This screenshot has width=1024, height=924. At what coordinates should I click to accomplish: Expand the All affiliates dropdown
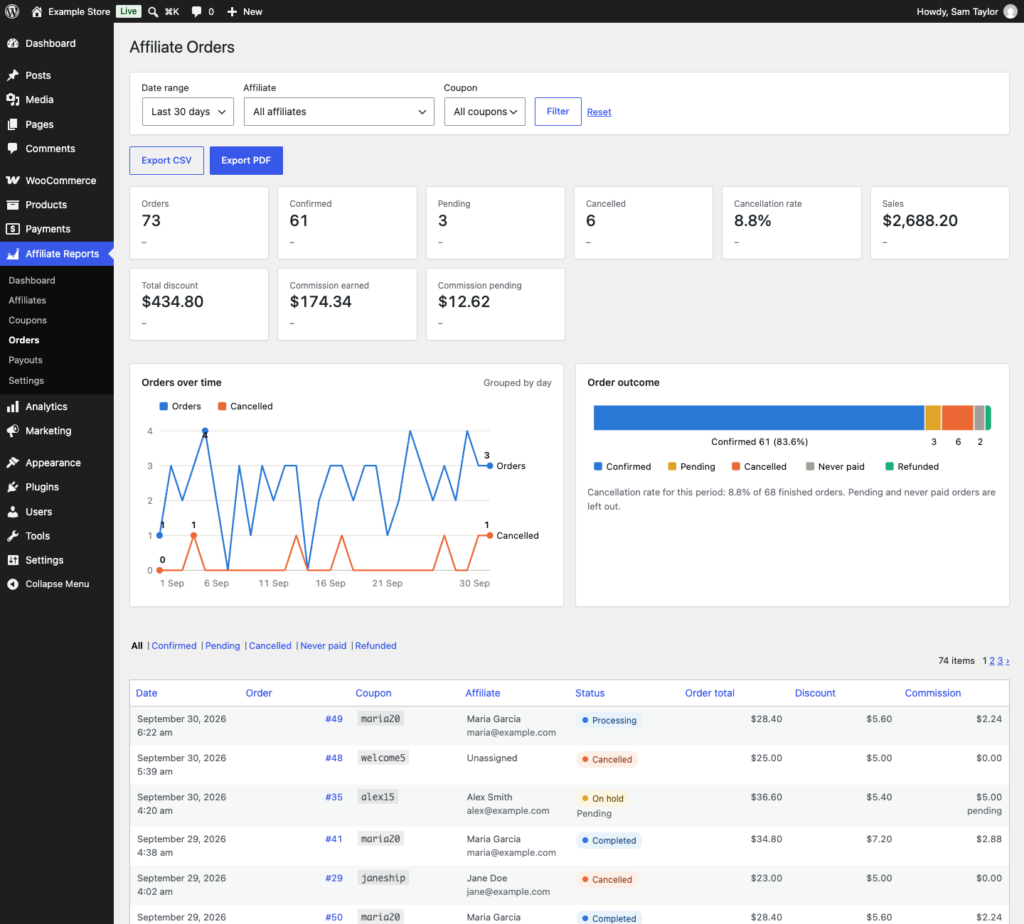(x=339, y=112)
